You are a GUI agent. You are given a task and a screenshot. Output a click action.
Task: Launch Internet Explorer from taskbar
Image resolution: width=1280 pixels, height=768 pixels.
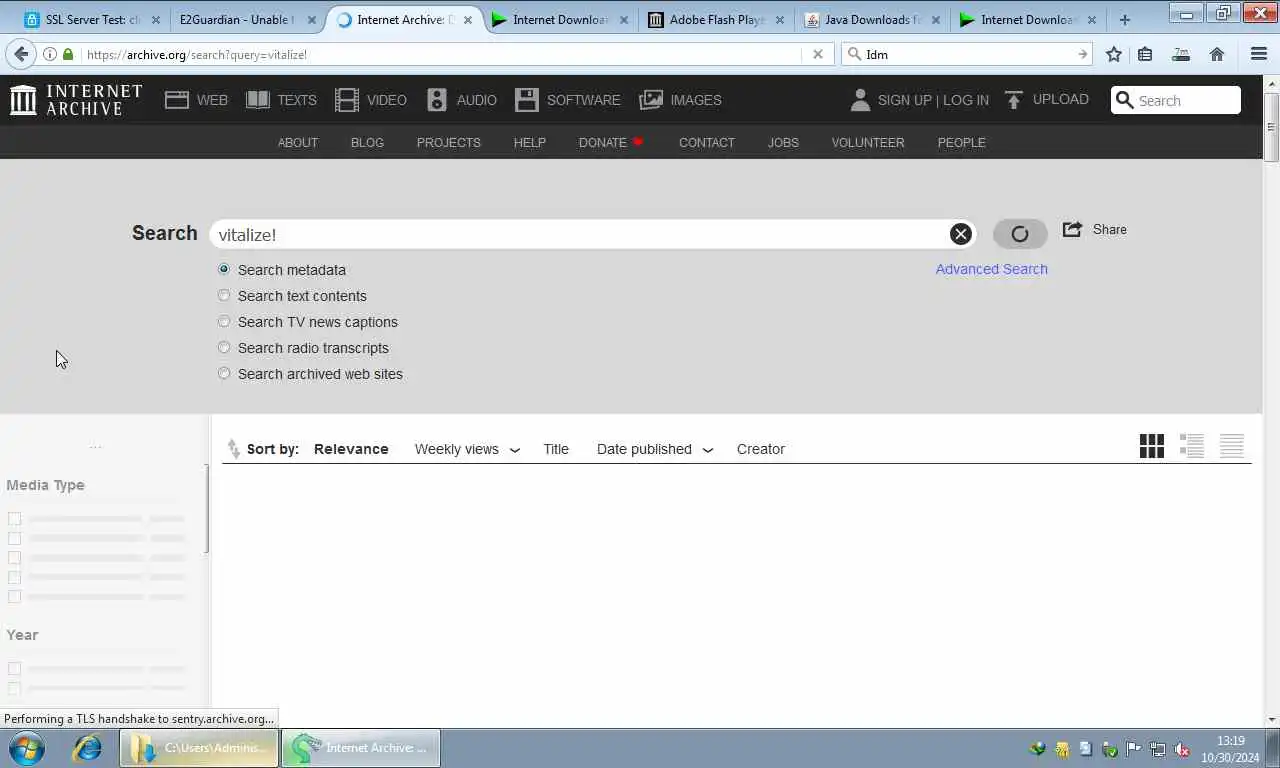[x=87, y=747]
